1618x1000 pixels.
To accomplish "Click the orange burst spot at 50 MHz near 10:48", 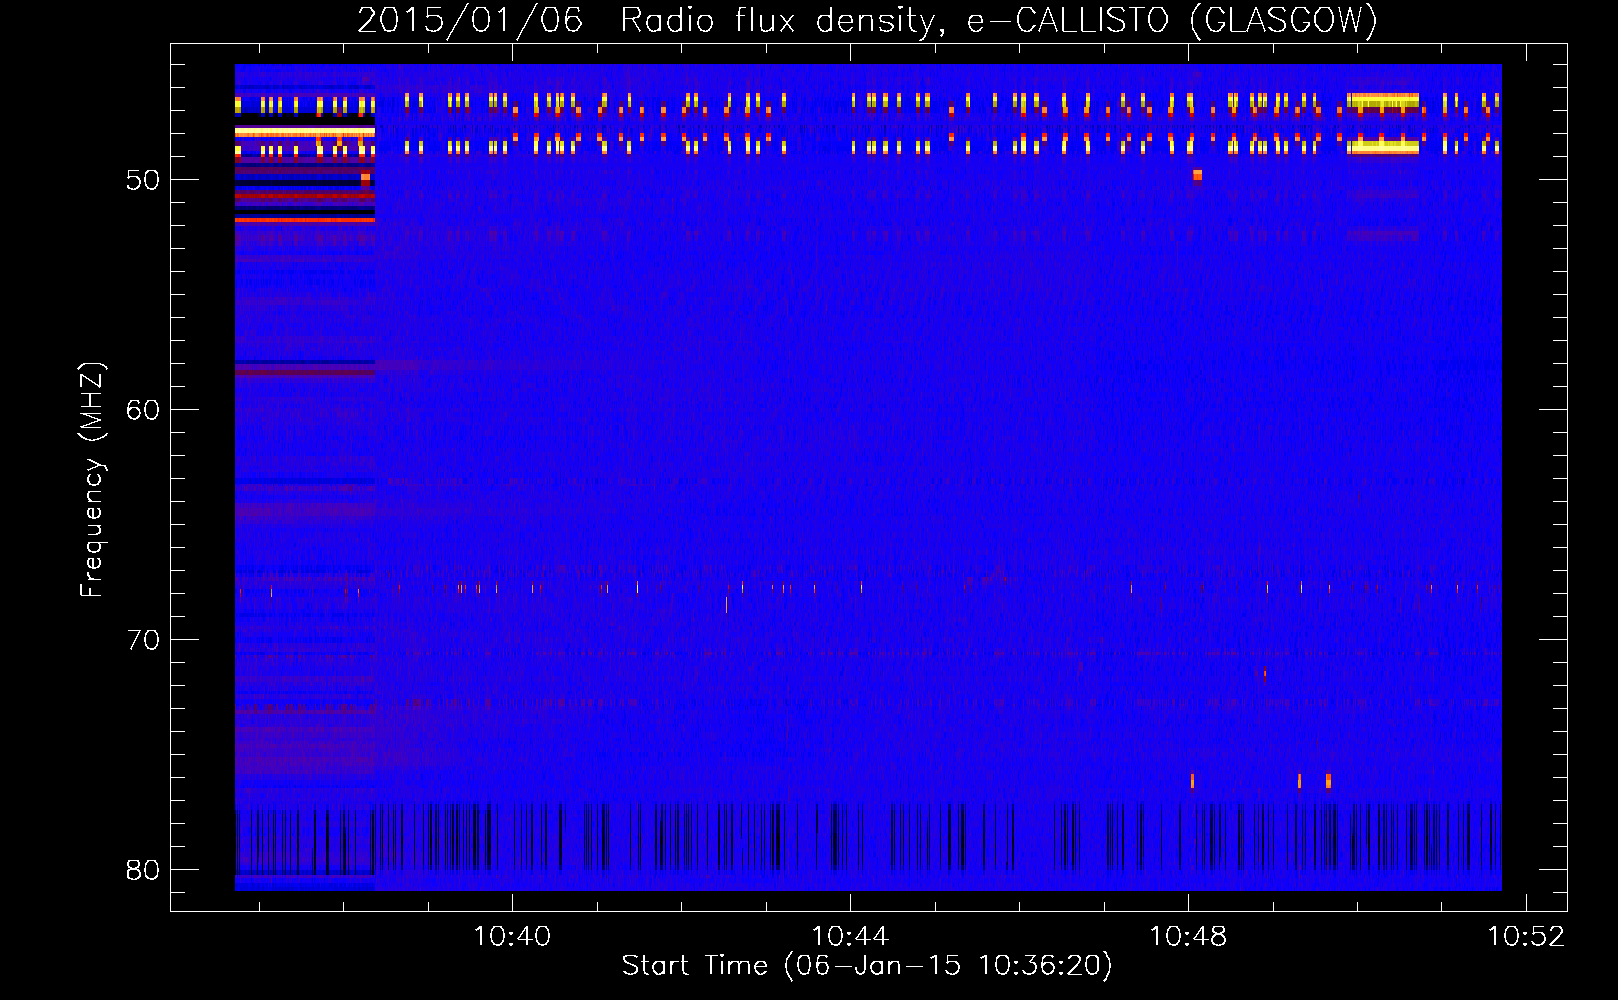I will point(1197,175).
